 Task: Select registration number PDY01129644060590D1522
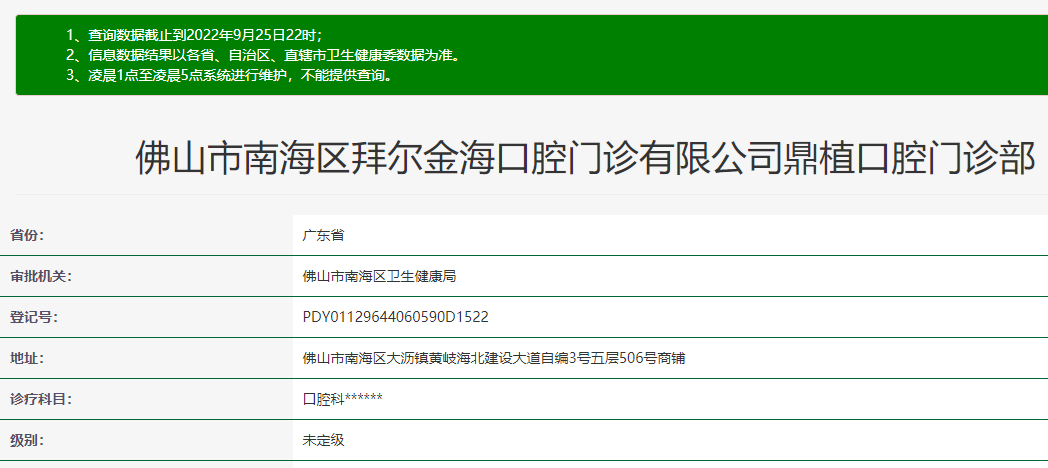tap(396, 317)
